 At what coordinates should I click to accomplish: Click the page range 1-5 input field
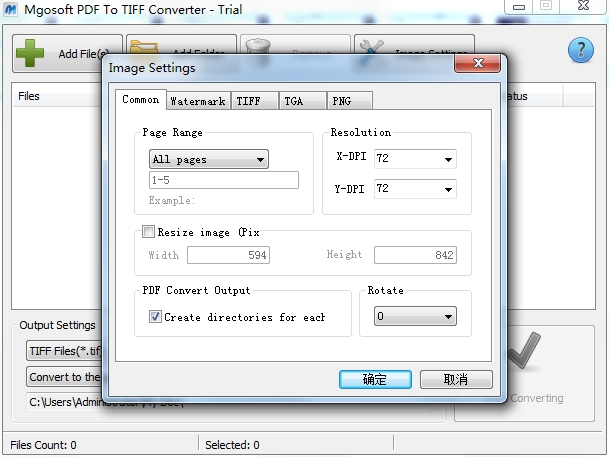point(224,180)
